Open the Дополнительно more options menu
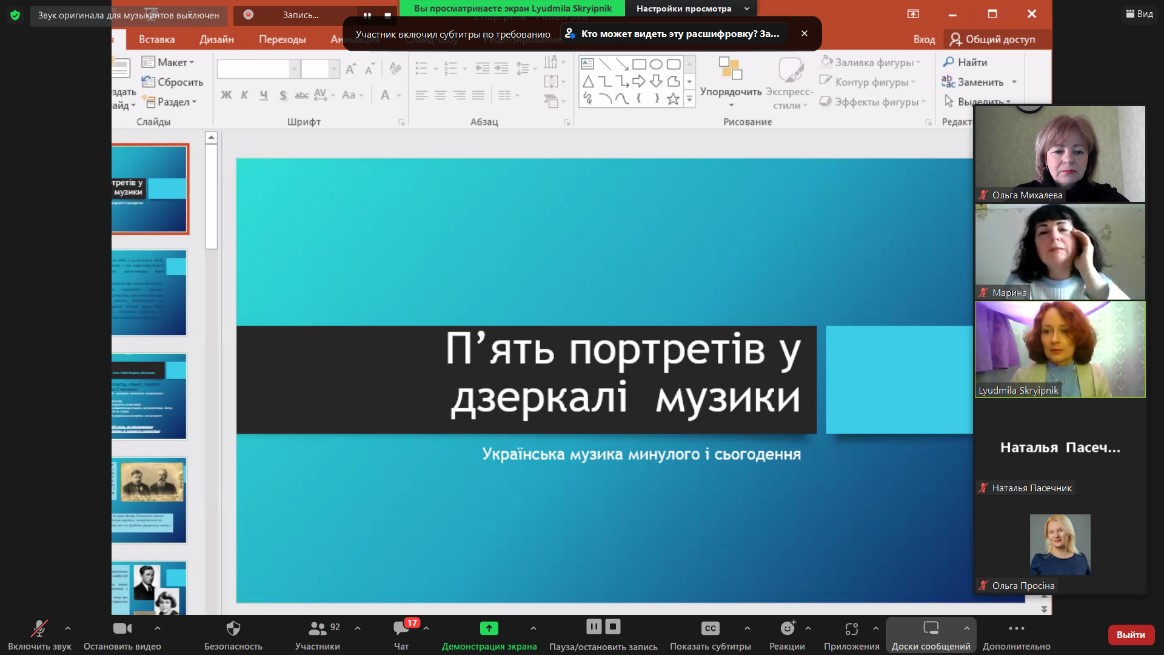 pyautogui.click(x=1016, y=636)
